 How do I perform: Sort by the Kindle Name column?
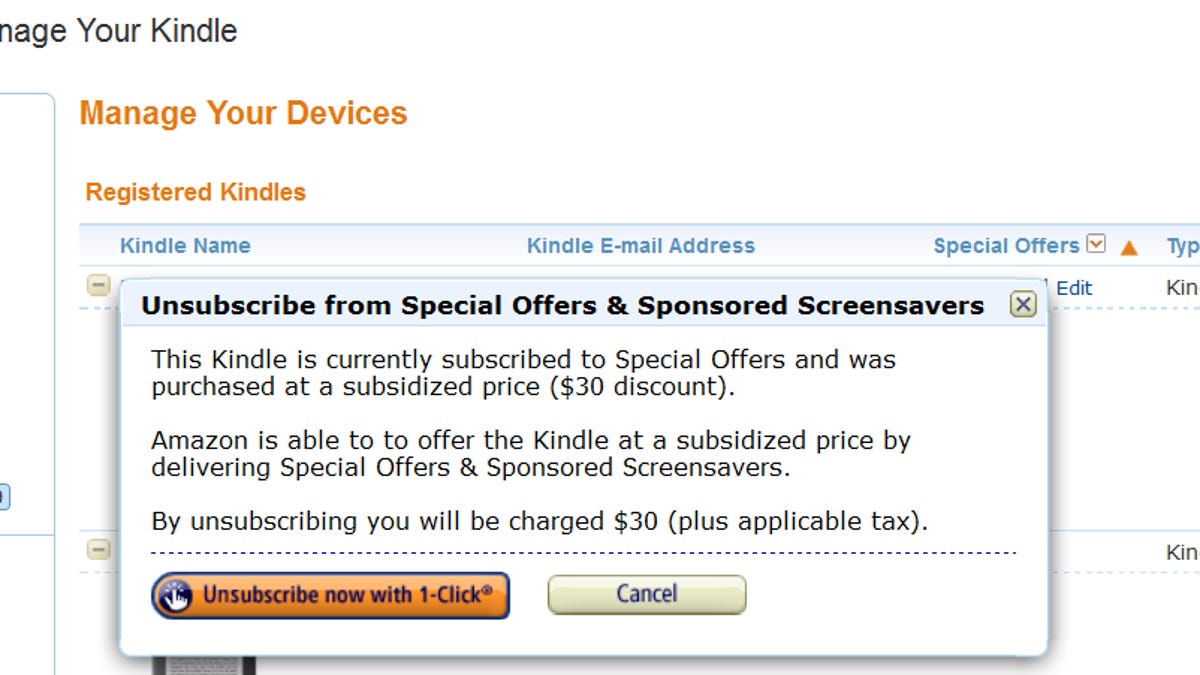[185, 246]
